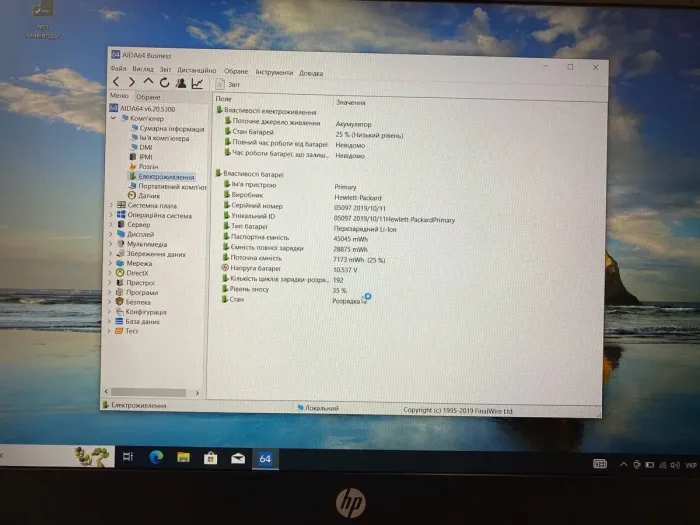Open the Обране menu in menu bar

point(236,71)
